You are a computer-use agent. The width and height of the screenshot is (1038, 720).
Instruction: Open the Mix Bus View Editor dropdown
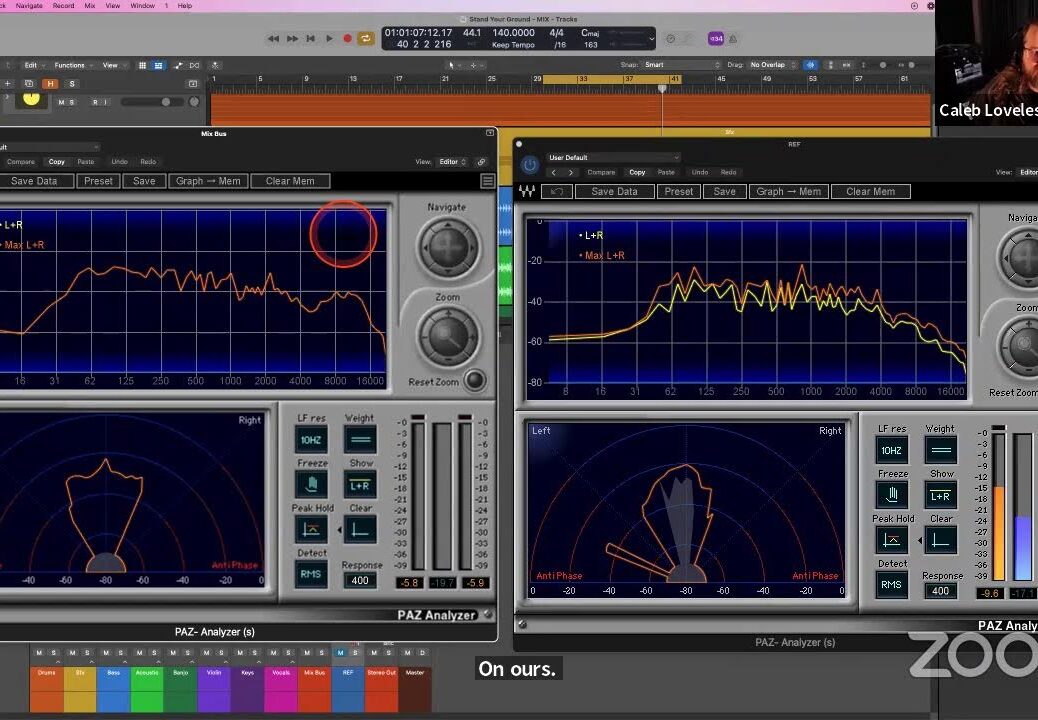(453, 161)
